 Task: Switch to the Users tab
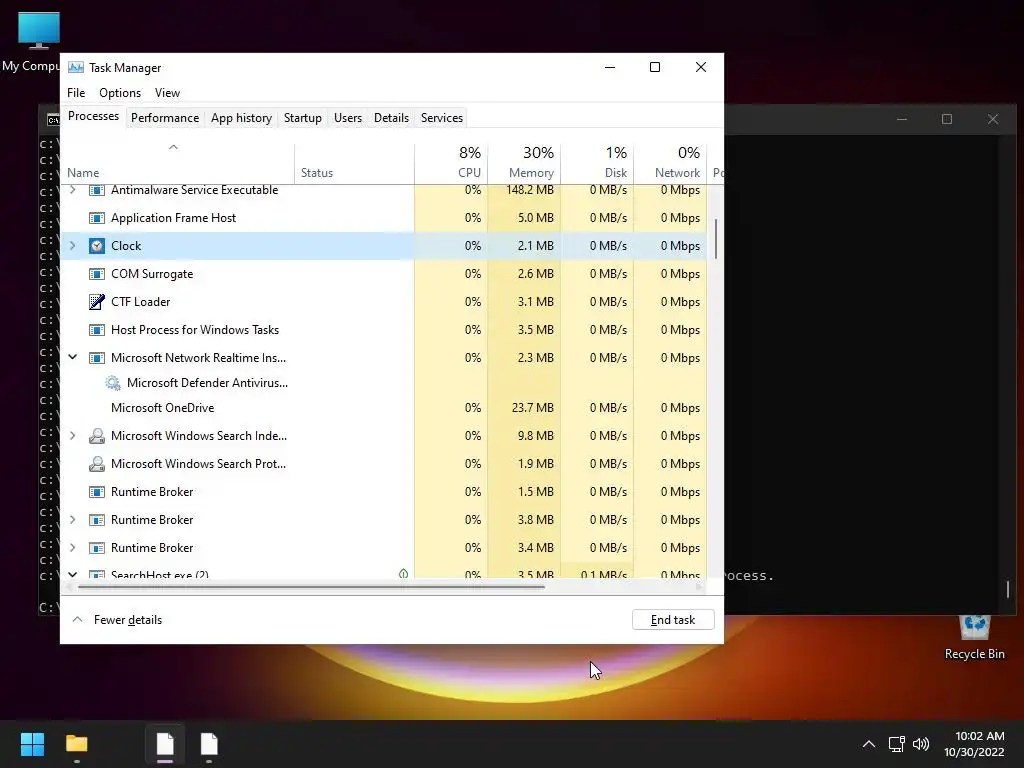click(347, 118)
